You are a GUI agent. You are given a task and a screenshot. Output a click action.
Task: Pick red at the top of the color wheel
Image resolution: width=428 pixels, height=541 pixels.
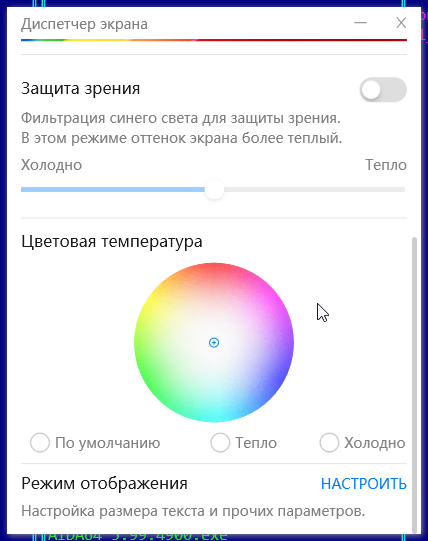[214, 269]
